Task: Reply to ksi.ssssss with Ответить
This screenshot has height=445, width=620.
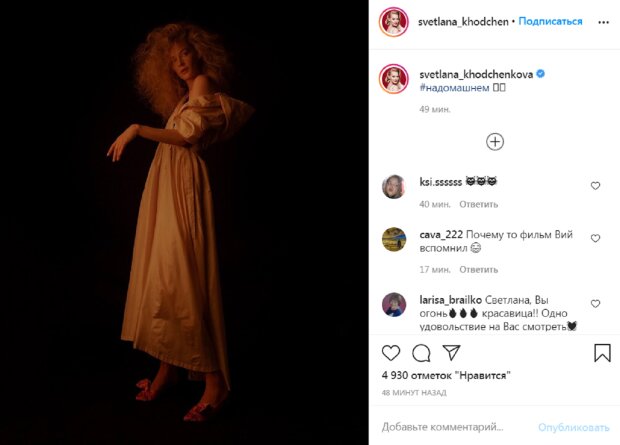Action: click(478, 204)
